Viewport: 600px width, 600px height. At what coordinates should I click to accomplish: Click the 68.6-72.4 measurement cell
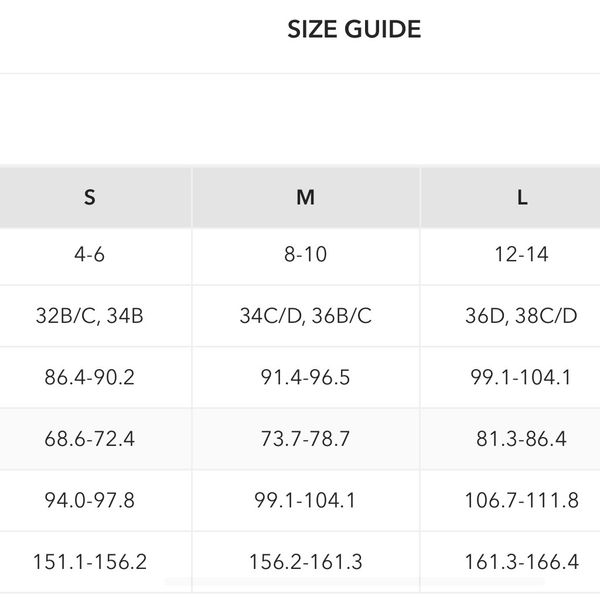click(x=90, y=439)
